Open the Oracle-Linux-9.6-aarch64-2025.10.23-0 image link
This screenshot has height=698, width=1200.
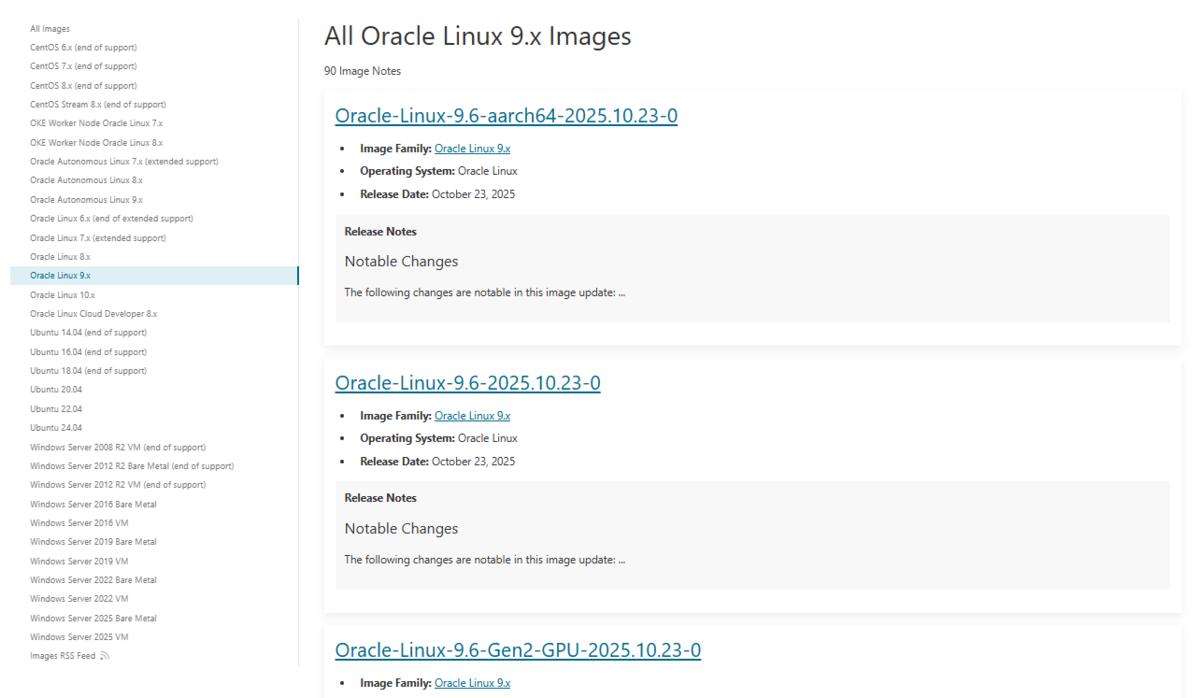506,116
